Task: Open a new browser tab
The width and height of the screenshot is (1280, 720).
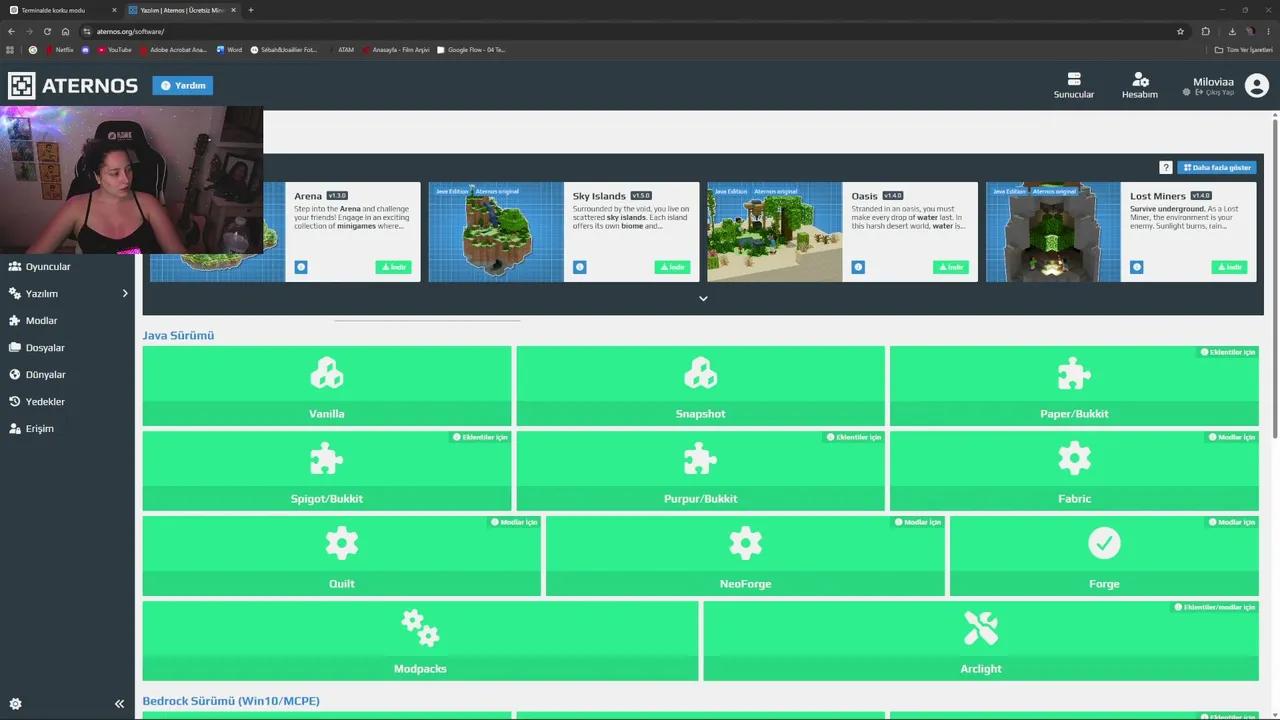Action: pos(251,10)
